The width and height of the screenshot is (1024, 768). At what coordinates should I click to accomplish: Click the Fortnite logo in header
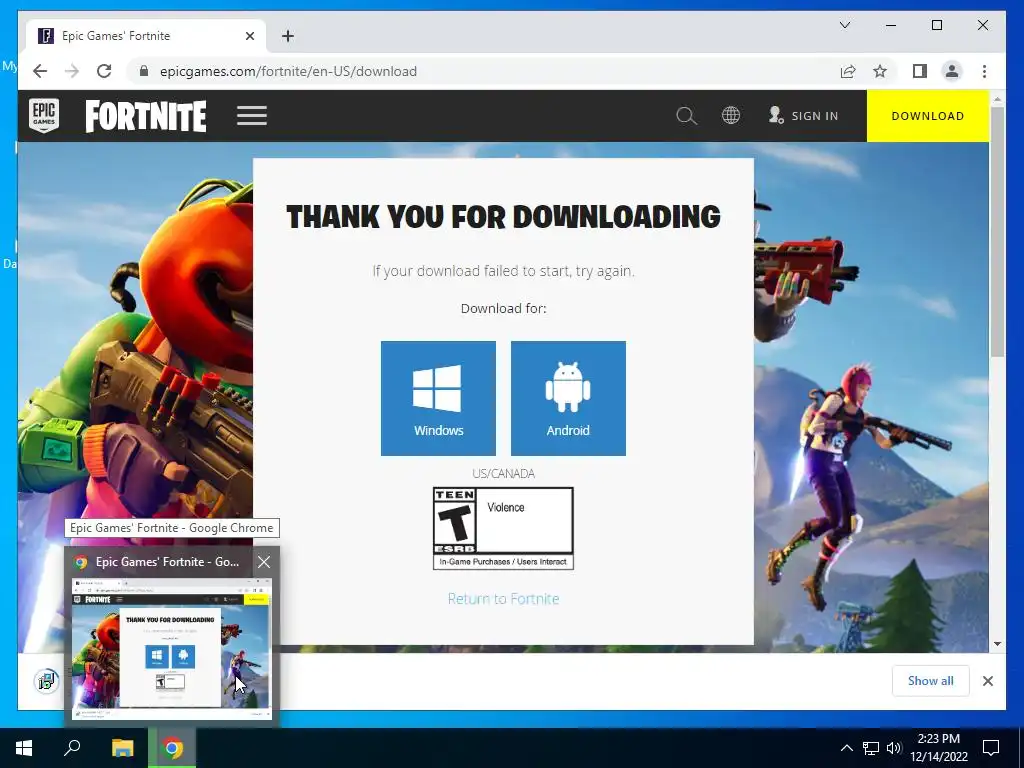click(x=146, y=116)
